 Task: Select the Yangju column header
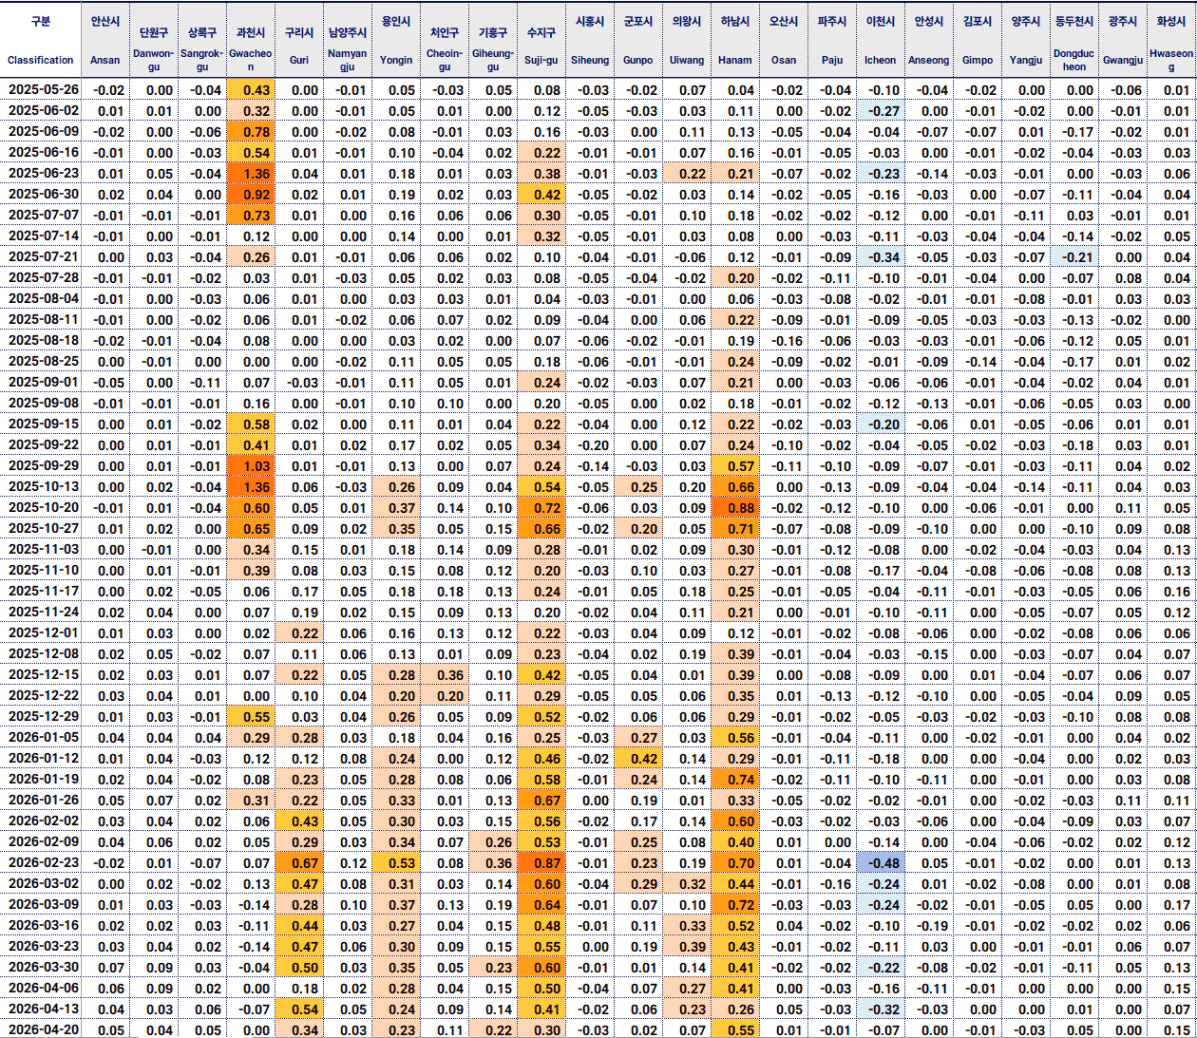(x=1026, y=40)
